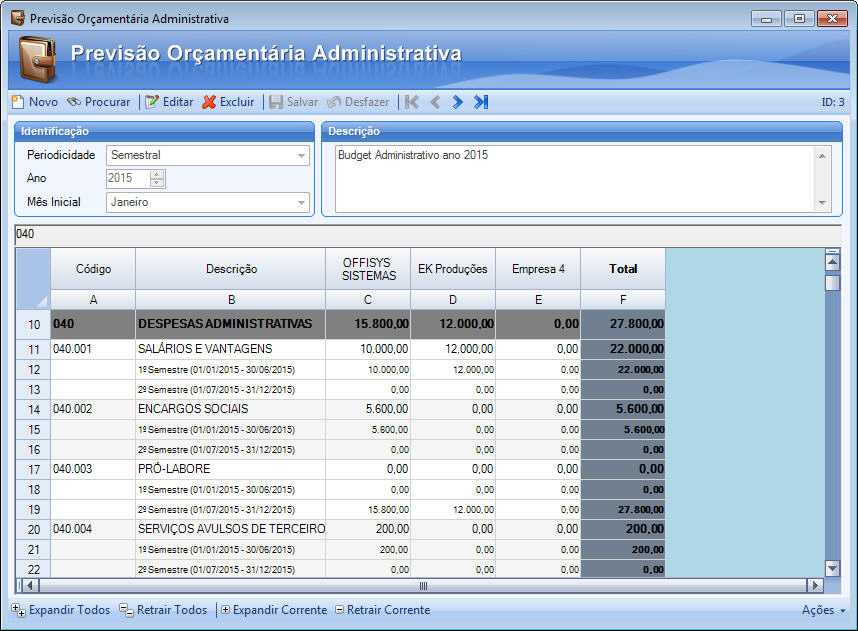The width and height of the screenshot is (858, 631).
Task: Click the grid select-all corner cell
Action: point(33,279)
